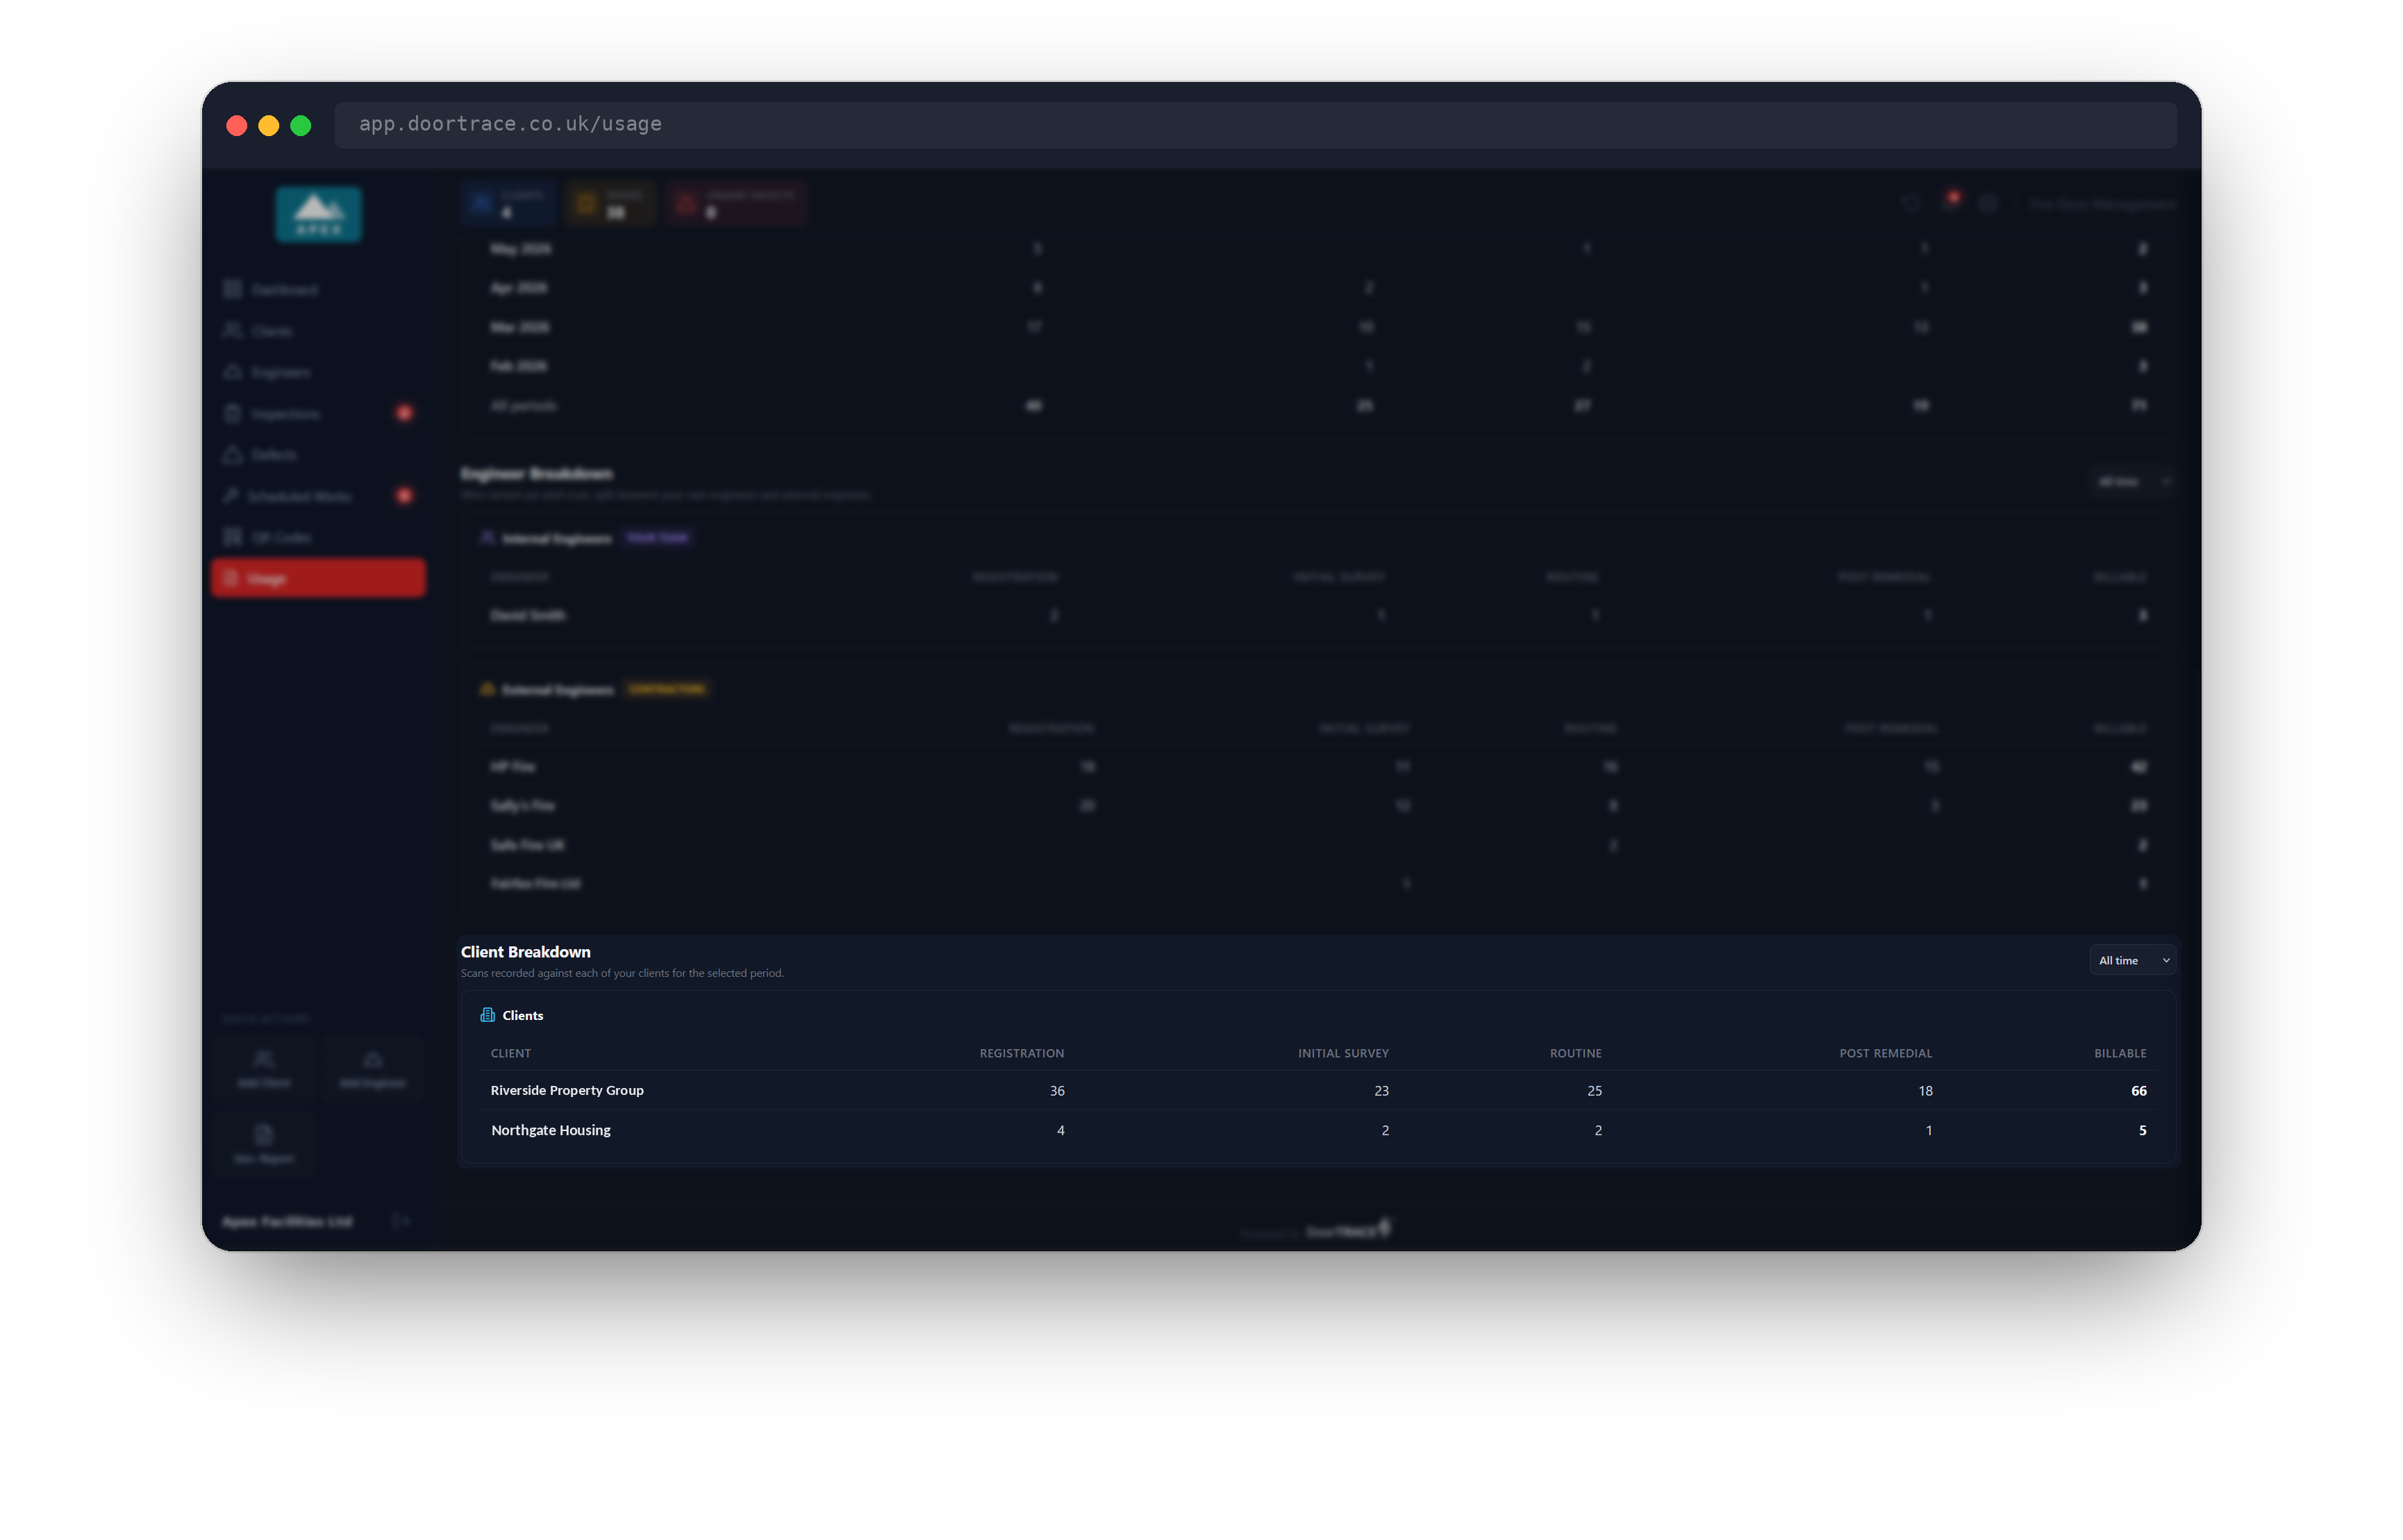Image resolution: width=2403 pixels, height=1540 pixels.
Task: Click Northgate Housing registration value 4
Action: point(1060,1130)
